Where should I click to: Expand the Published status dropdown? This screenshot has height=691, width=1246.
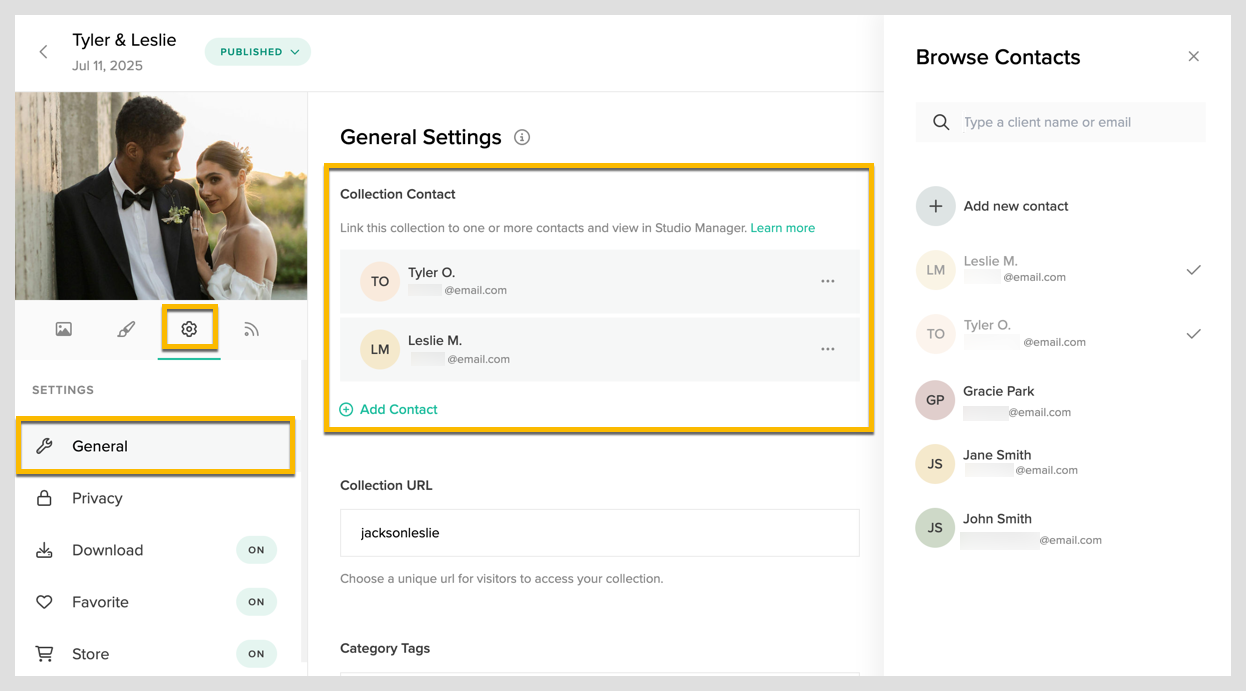[x=258, y=52]
